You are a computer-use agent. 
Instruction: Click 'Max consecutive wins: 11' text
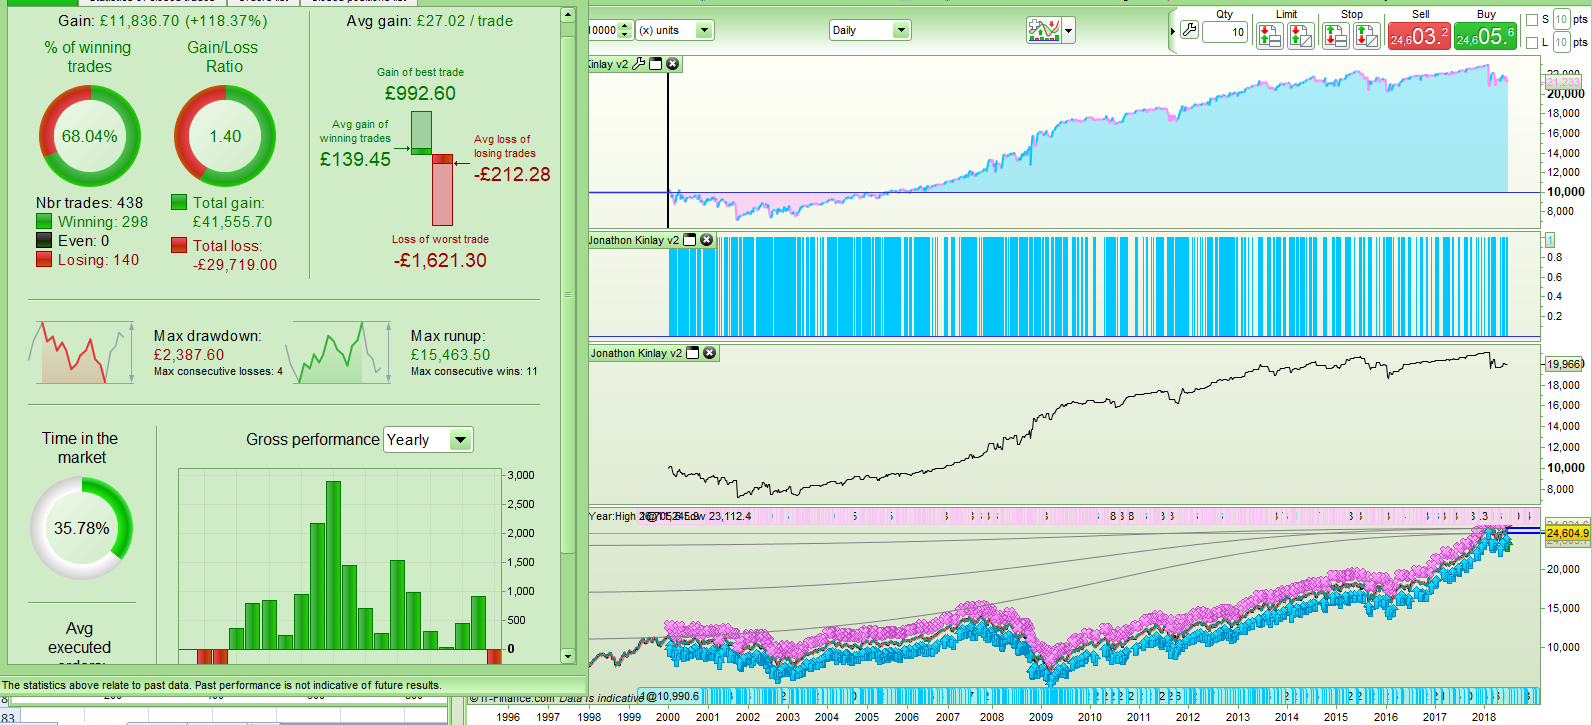pos(474,372)
